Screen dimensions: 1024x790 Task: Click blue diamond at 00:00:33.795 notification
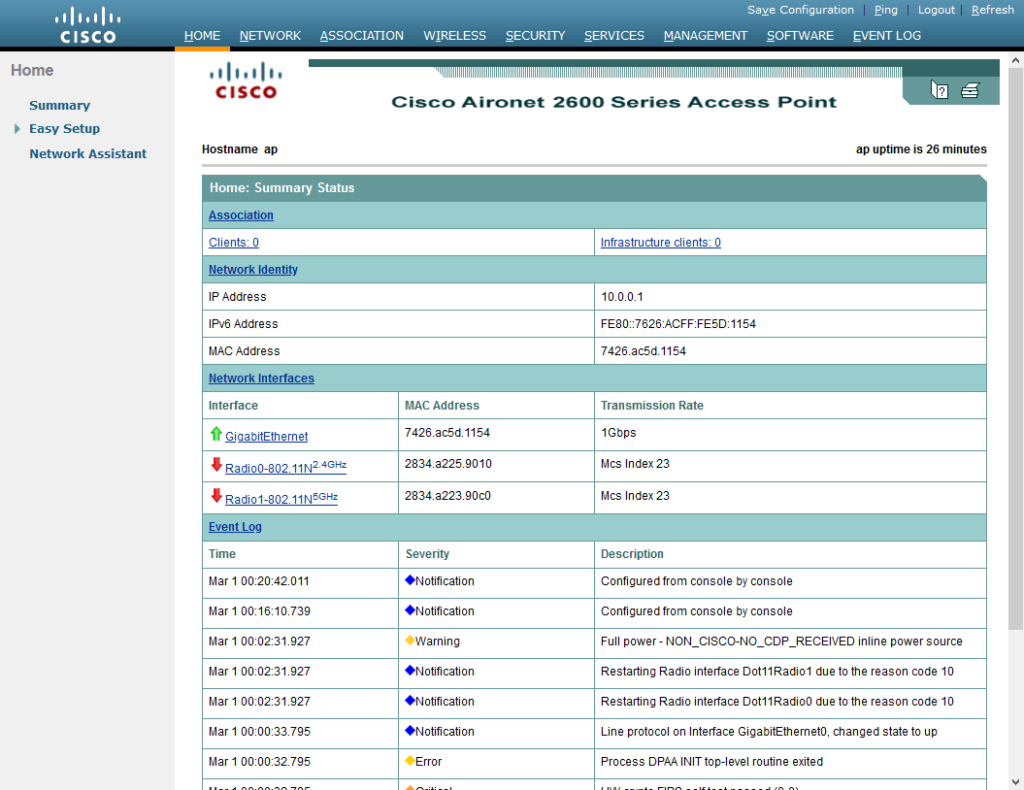coord(410,730)
